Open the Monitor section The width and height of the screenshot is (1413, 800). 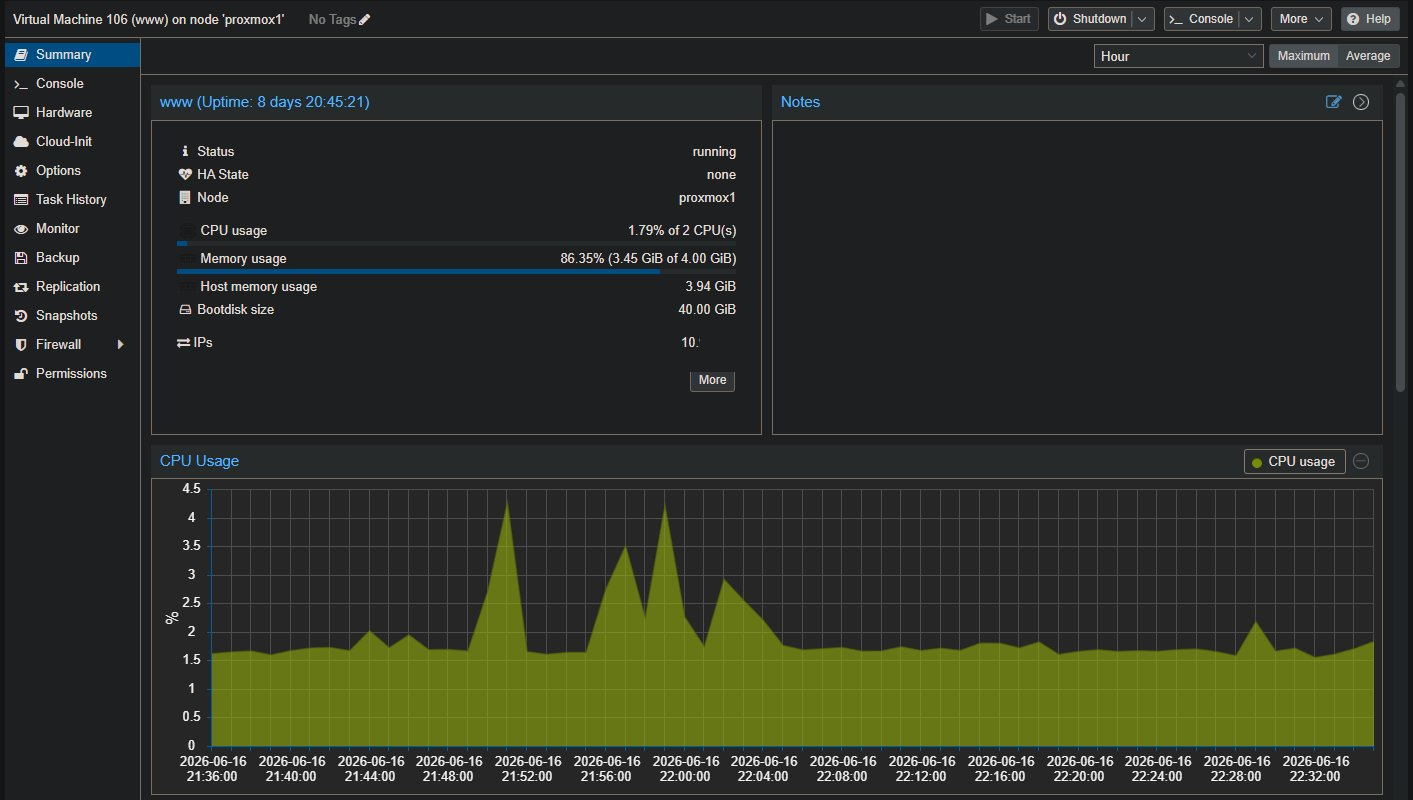72,229
